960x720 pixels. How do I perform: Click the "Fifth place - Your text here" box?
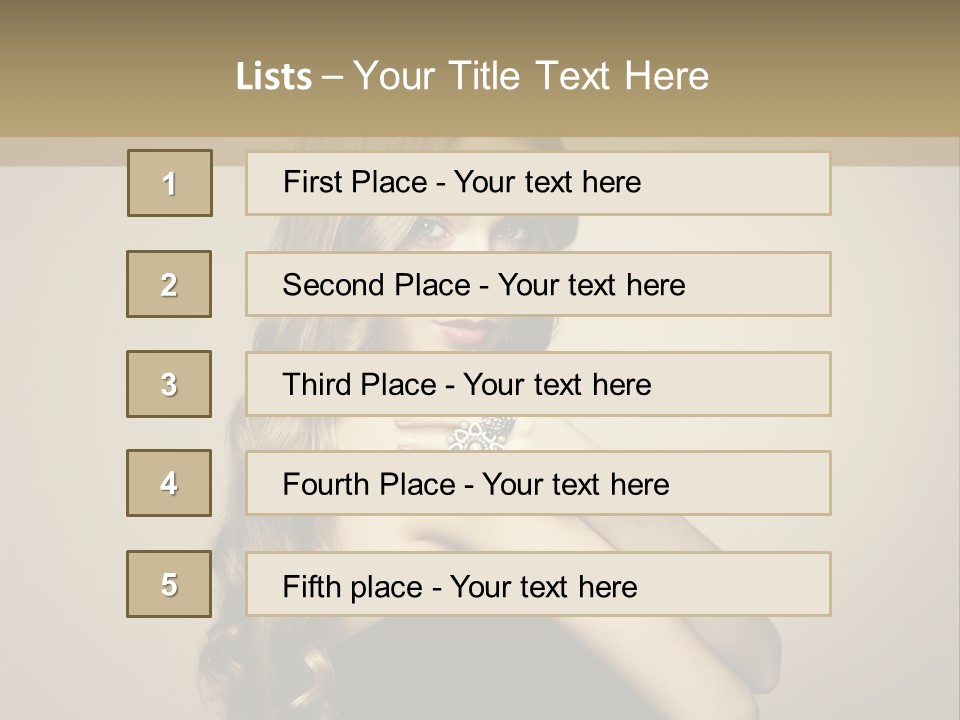538,584
